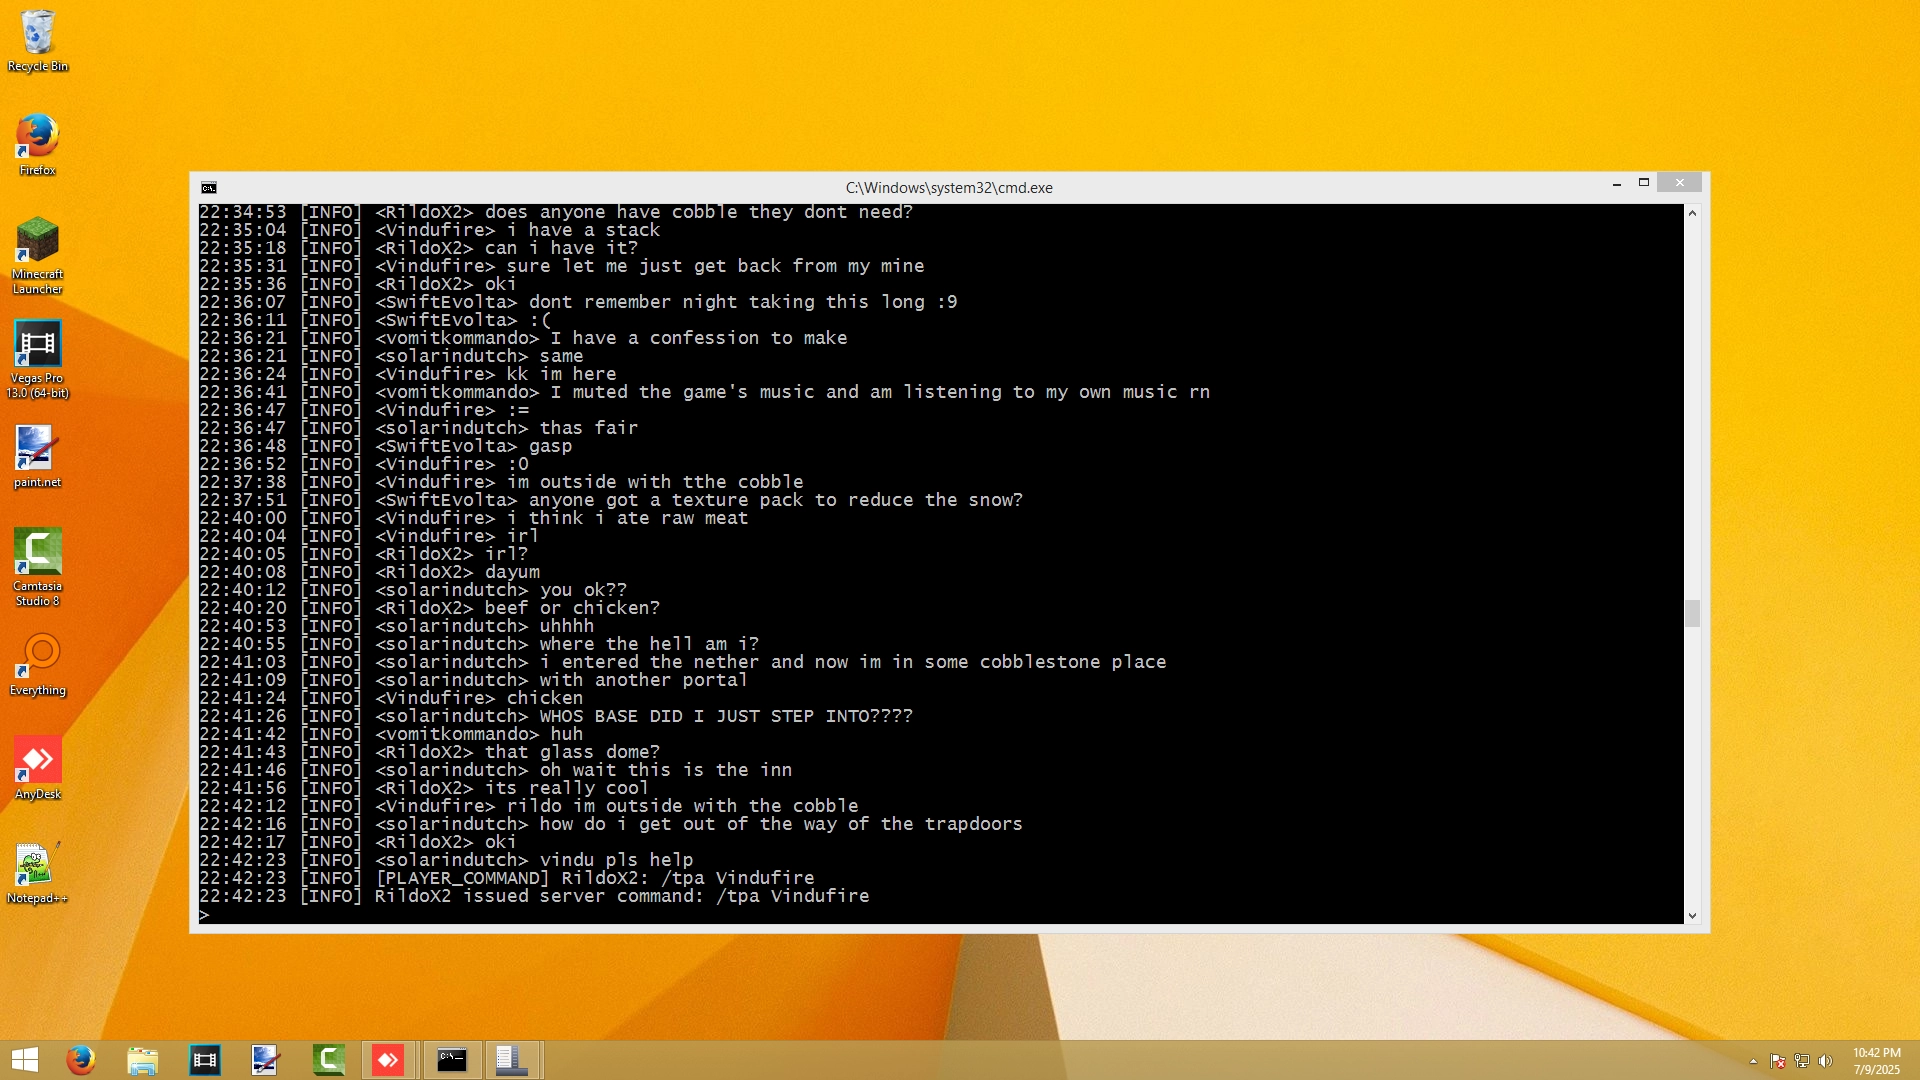Click the console vertical scrollbar thumb
The image size is (1920, 1080).
click(x=1692, y=613)
